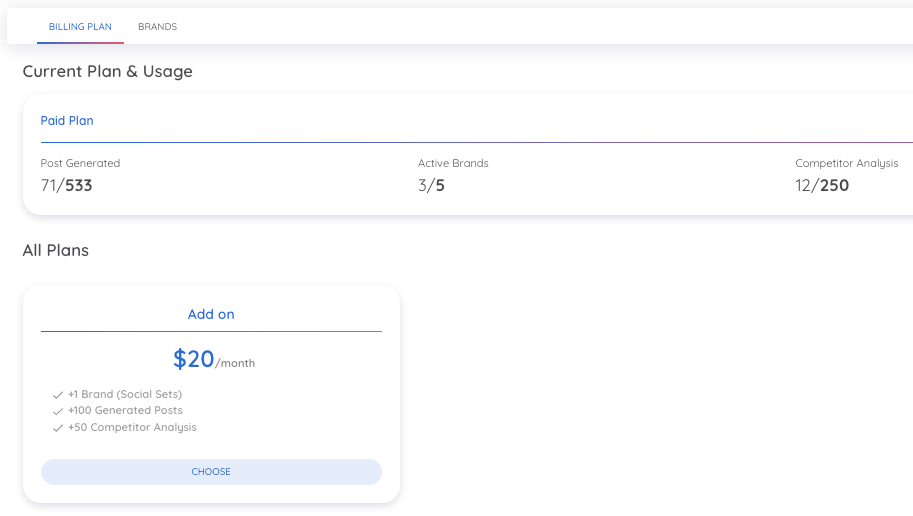Switch to the Brands tab
Screen dimensions: 913x516
[157, 27]
